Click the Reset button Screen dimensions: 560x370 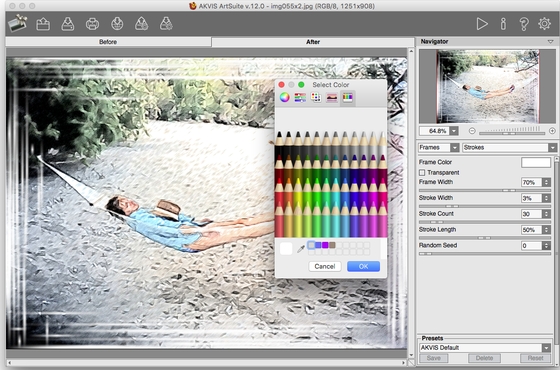click(x=535, y=358)
